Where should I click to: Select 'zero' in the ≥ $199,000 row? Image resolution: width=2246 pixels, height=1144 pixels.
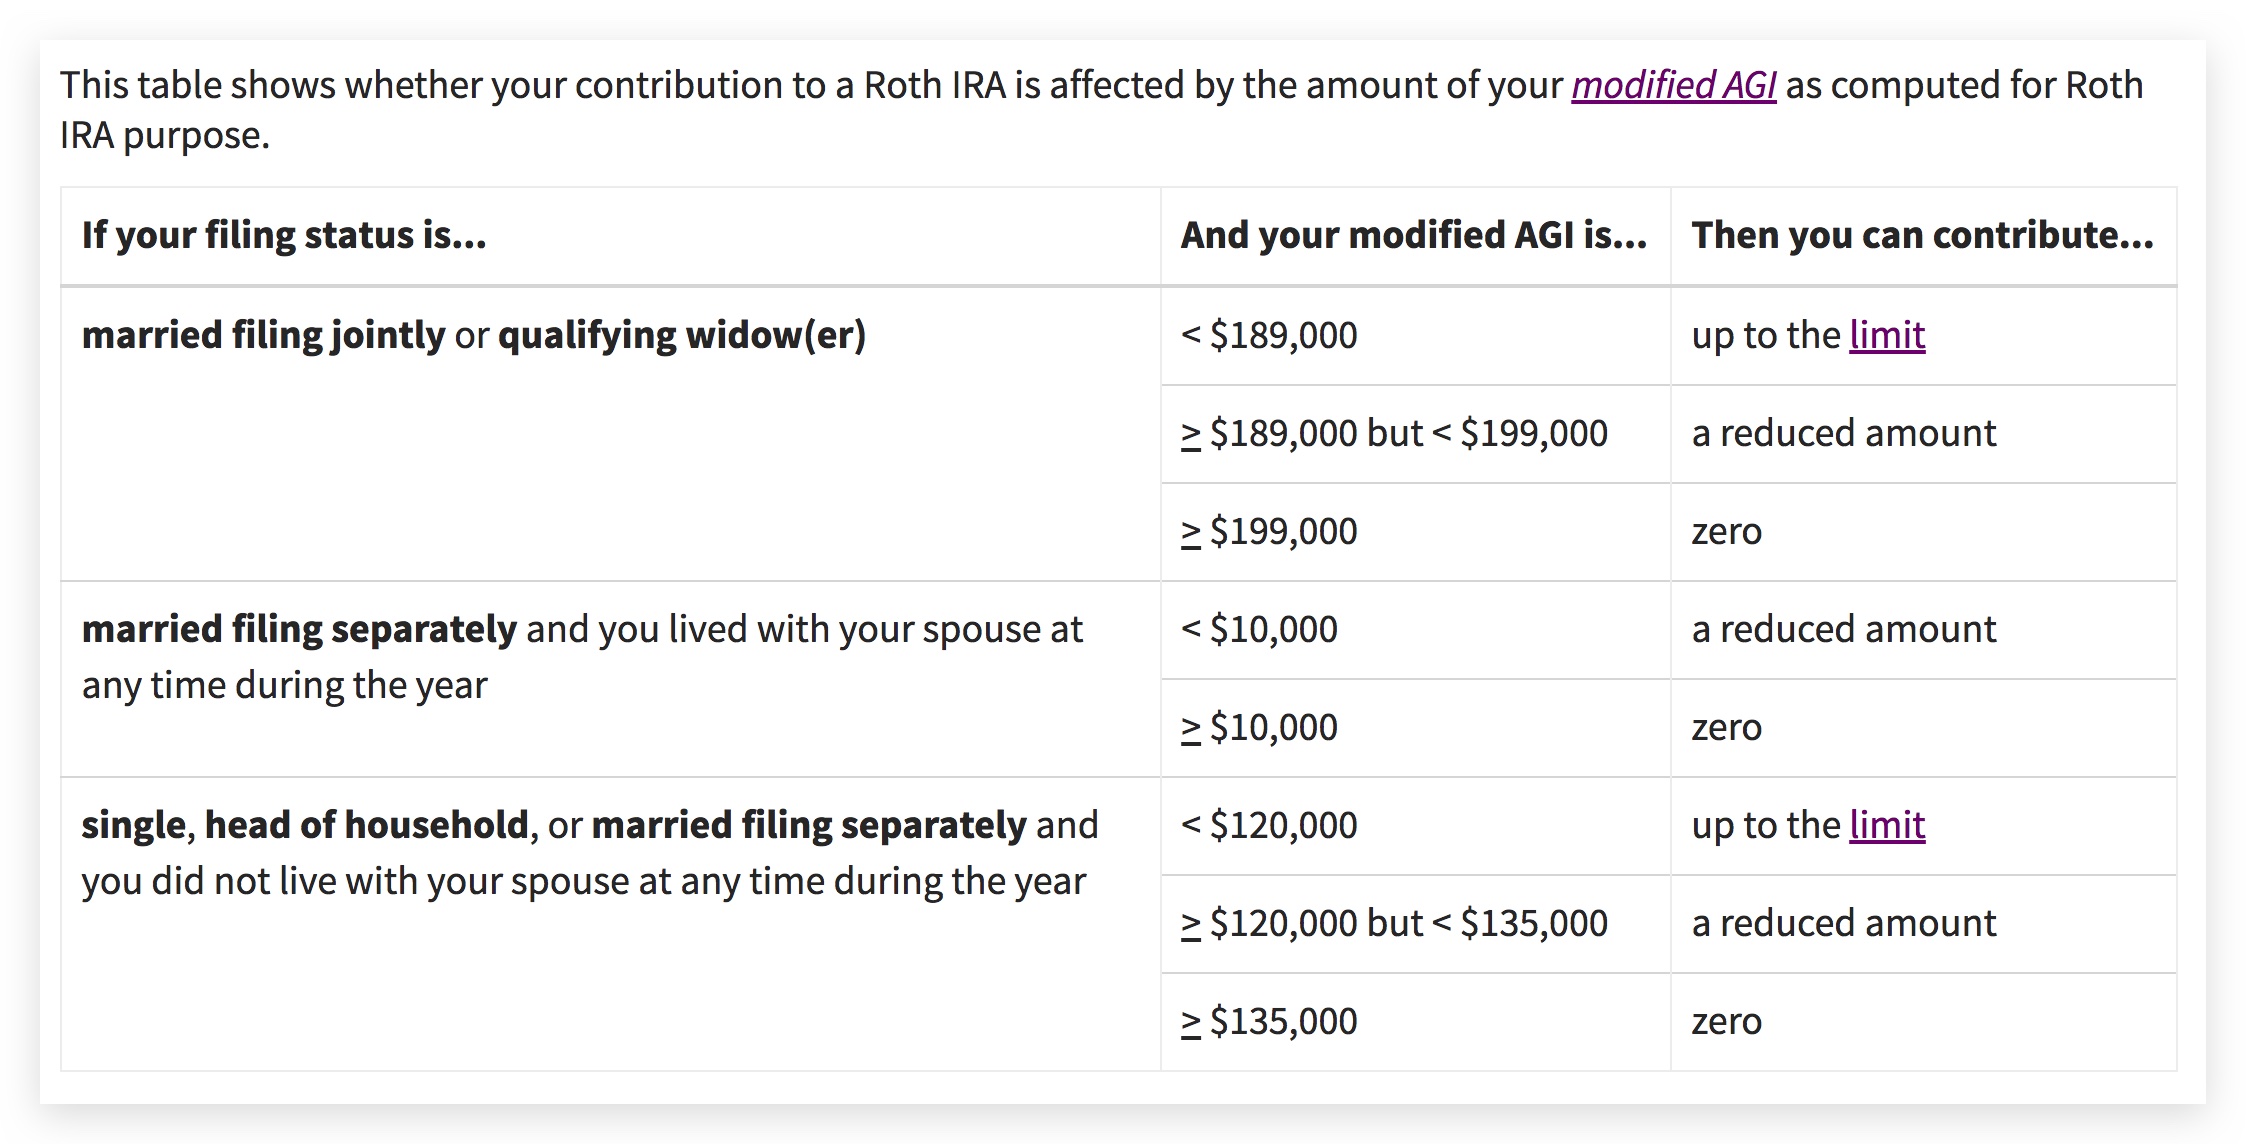1726,531
